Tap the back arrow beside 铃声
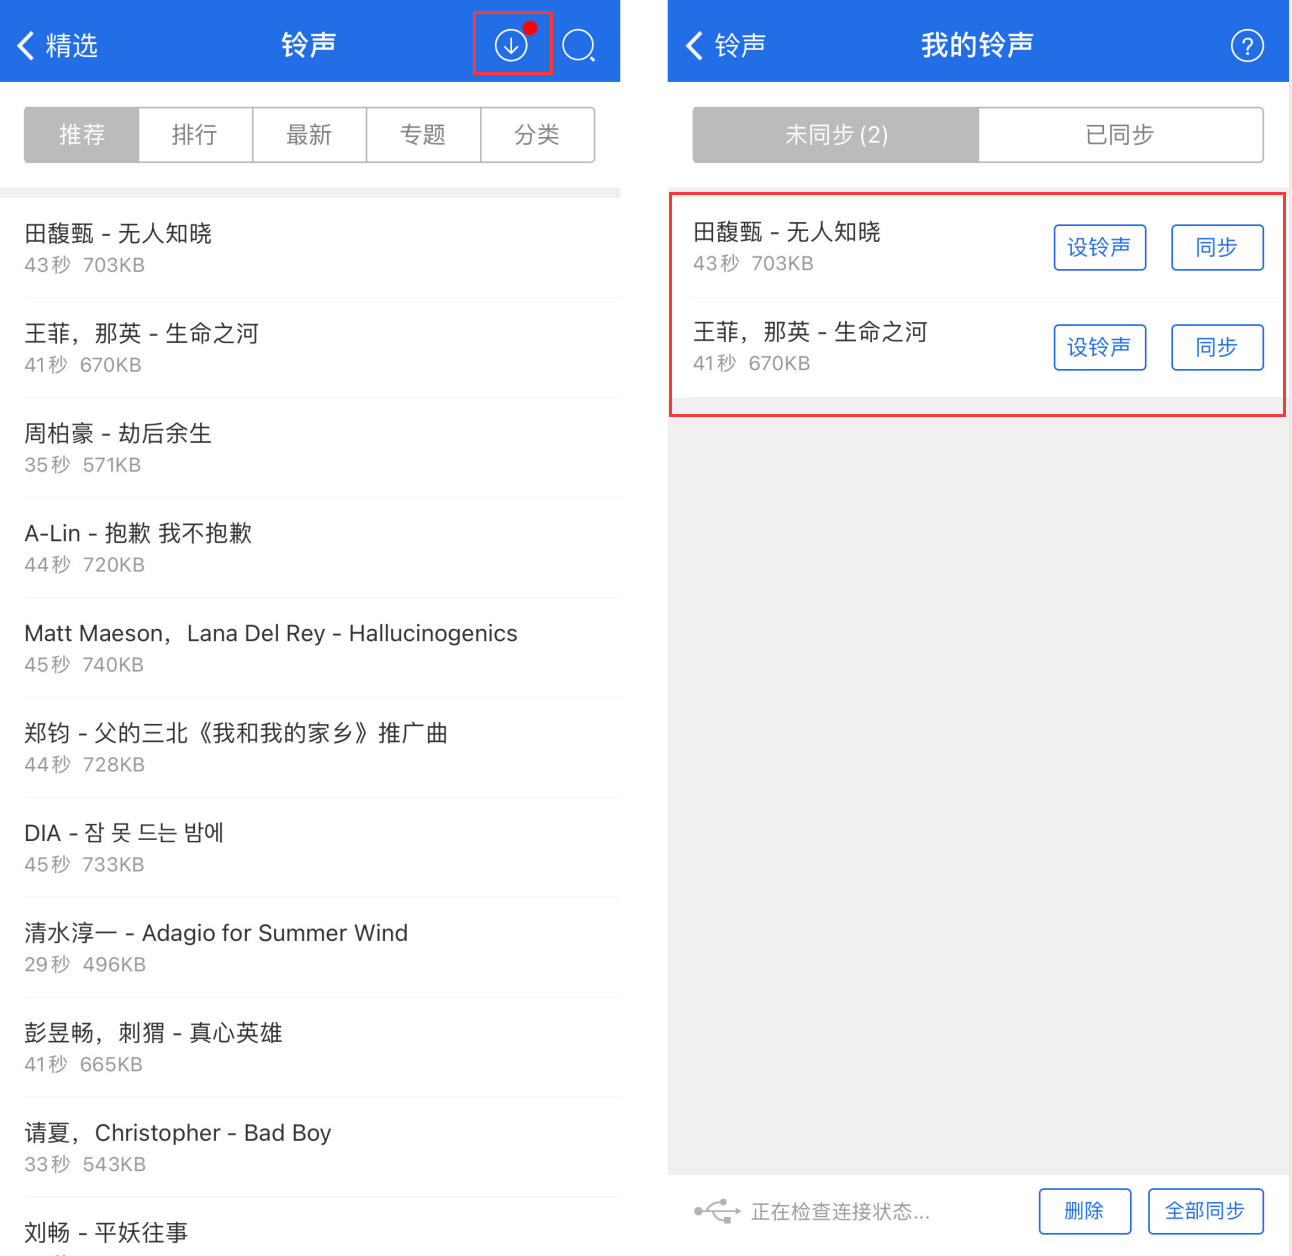The height and width of the screenshot is (1256, 1292). [694, 44]
